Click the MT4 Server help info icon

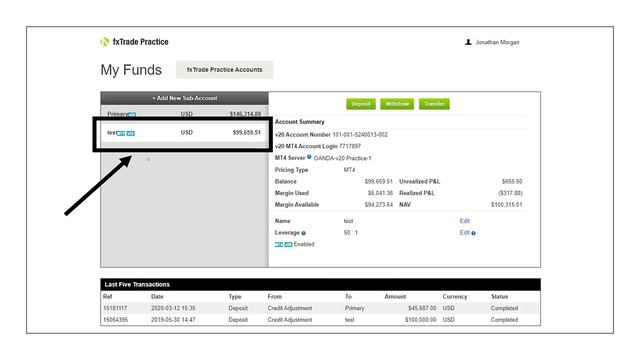(309, 157)
